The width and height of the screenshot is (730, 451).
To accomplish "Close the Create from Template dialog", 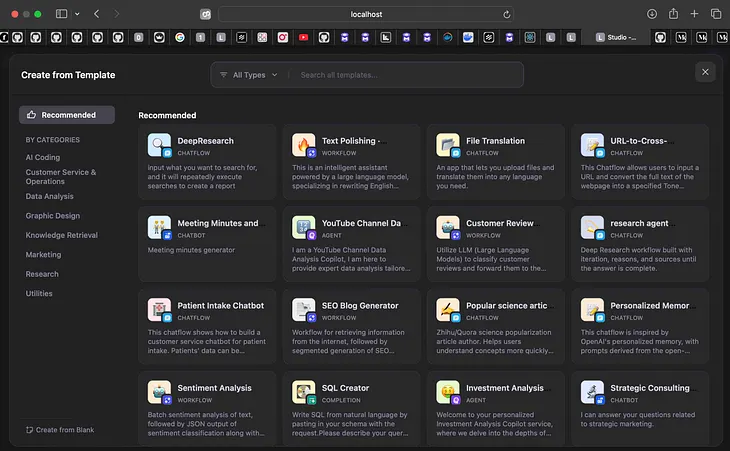I will (705, 72).
